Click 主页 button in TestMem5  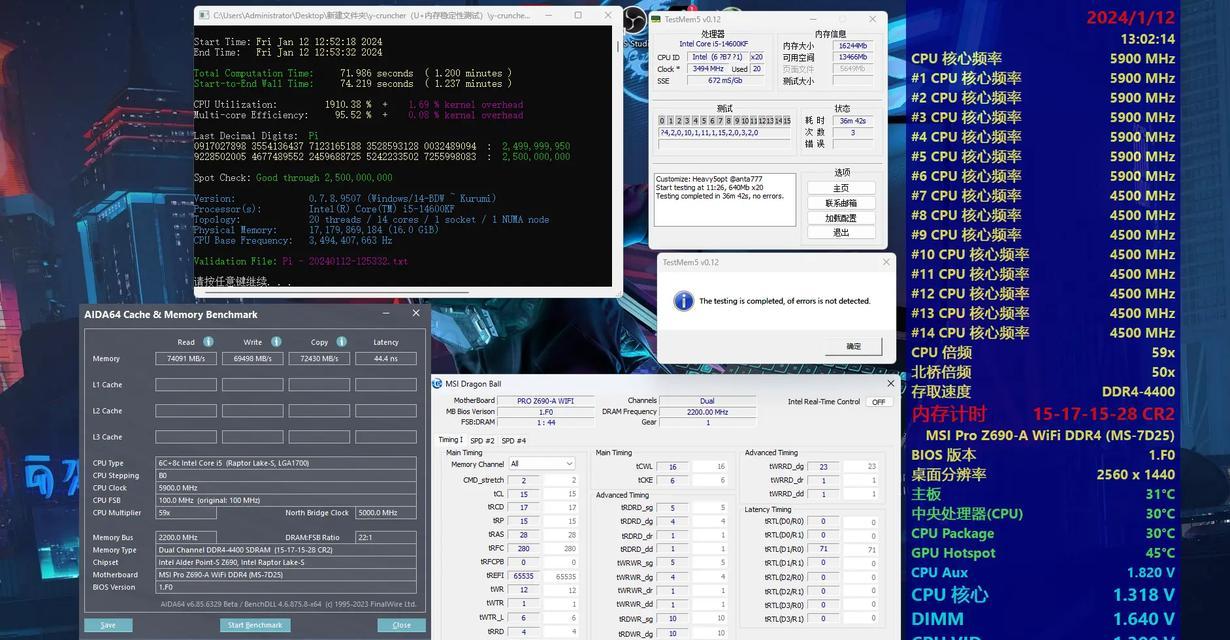(x=841, y=188)
